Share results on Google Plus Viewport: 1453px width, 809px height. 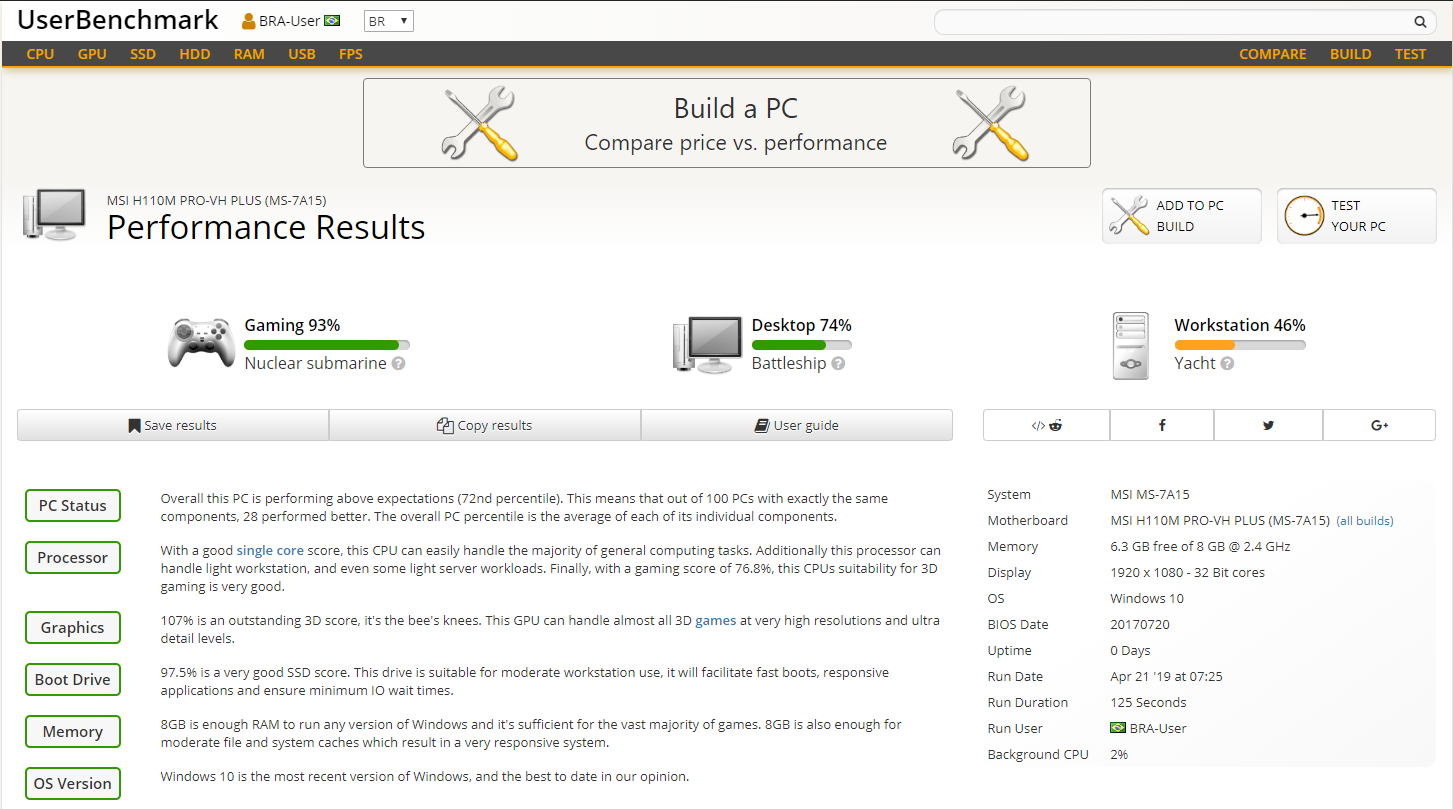click(1380, 425)
